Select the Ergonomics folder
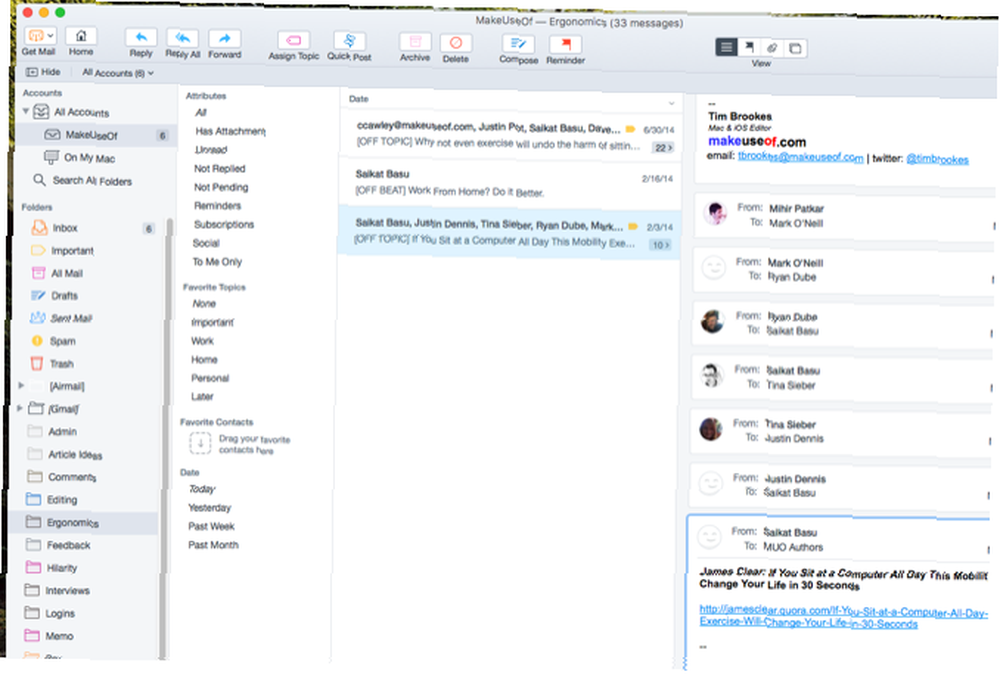Screen dimensions: 1000x678 [85, 523]
